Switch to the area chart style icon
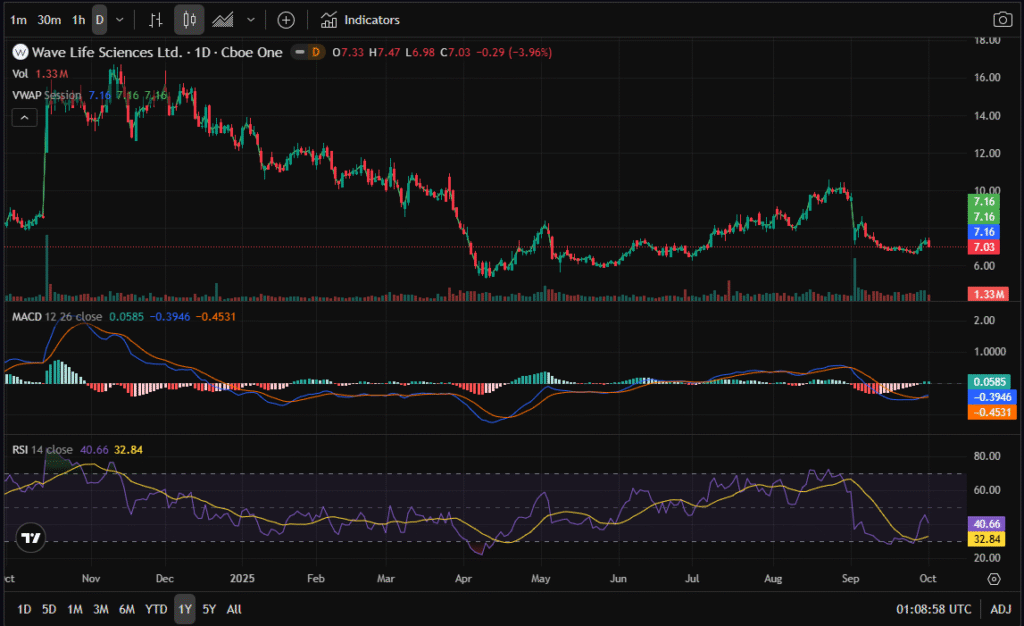The image size is (1024, 626). (x=223, y=20)
